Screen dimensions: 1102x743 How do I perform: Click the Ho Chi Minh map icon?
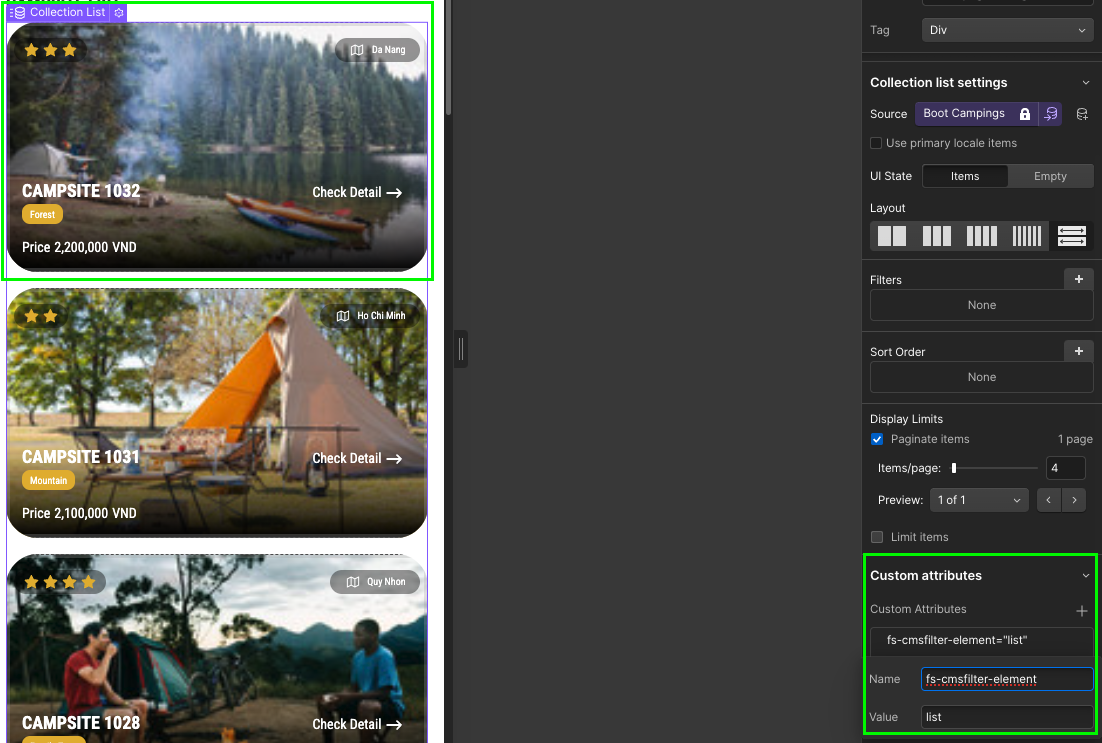click(343, 316)
